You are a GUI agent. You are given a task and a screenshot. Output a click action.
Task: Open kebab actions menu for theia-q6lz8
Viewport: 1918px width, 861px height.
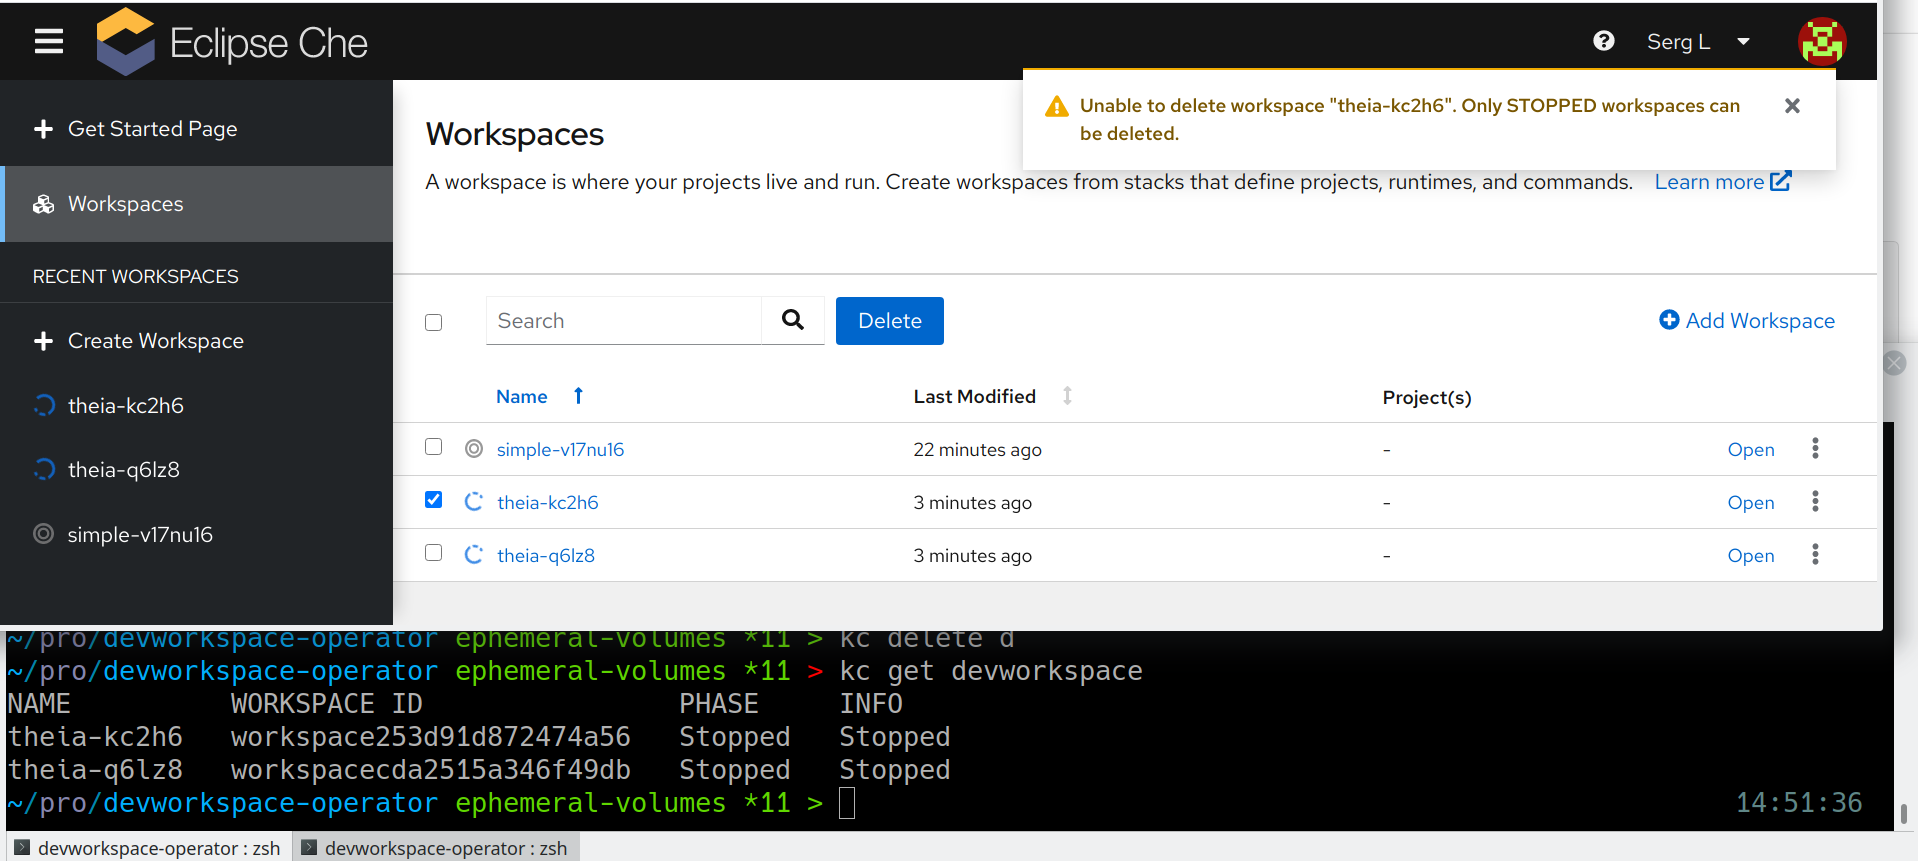[x=1815, y=554]
